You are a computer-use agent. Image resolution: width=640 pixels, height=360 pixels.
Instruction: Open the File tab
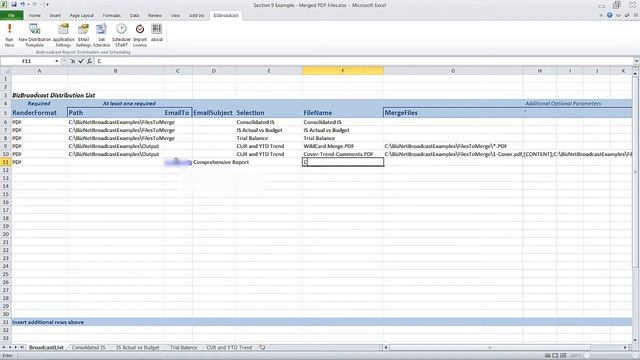11,16
